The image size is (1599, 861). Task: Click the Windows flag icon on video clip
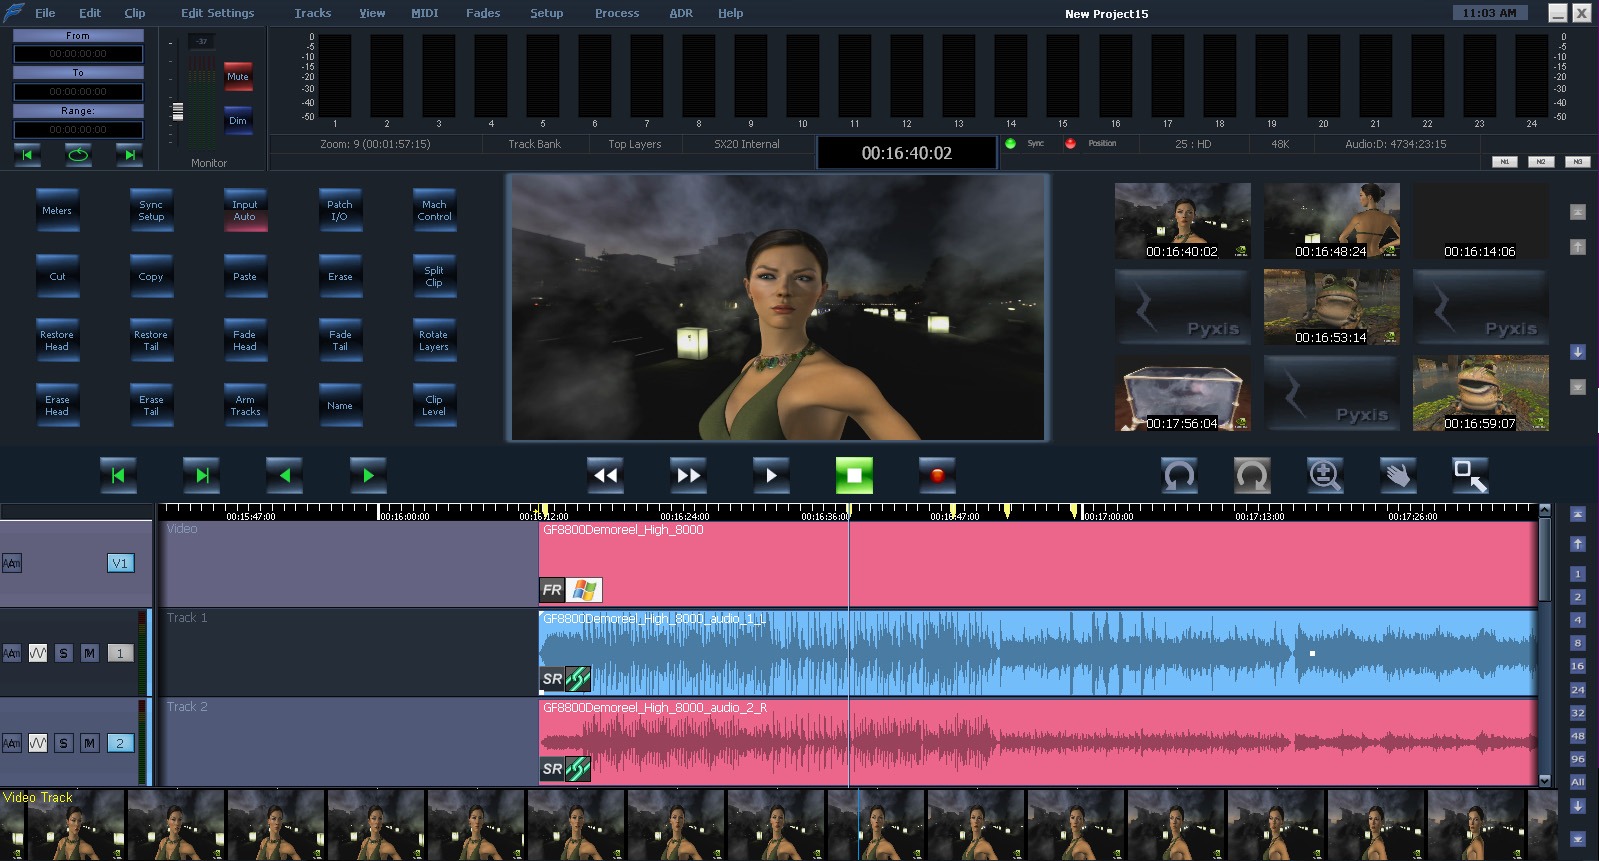click(x=584, y=590)
